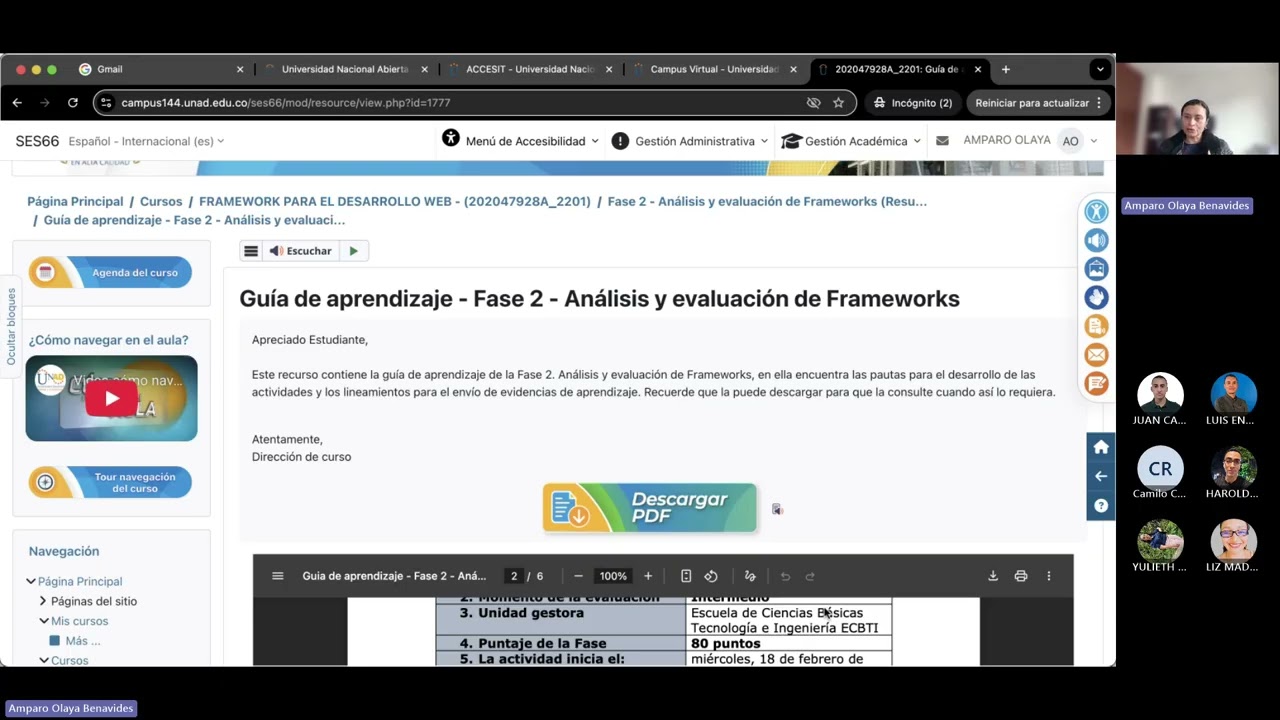The image size is (1280, 720).
Task: Collapse the Cursos tree node
Action: click(x=44, y=660)
